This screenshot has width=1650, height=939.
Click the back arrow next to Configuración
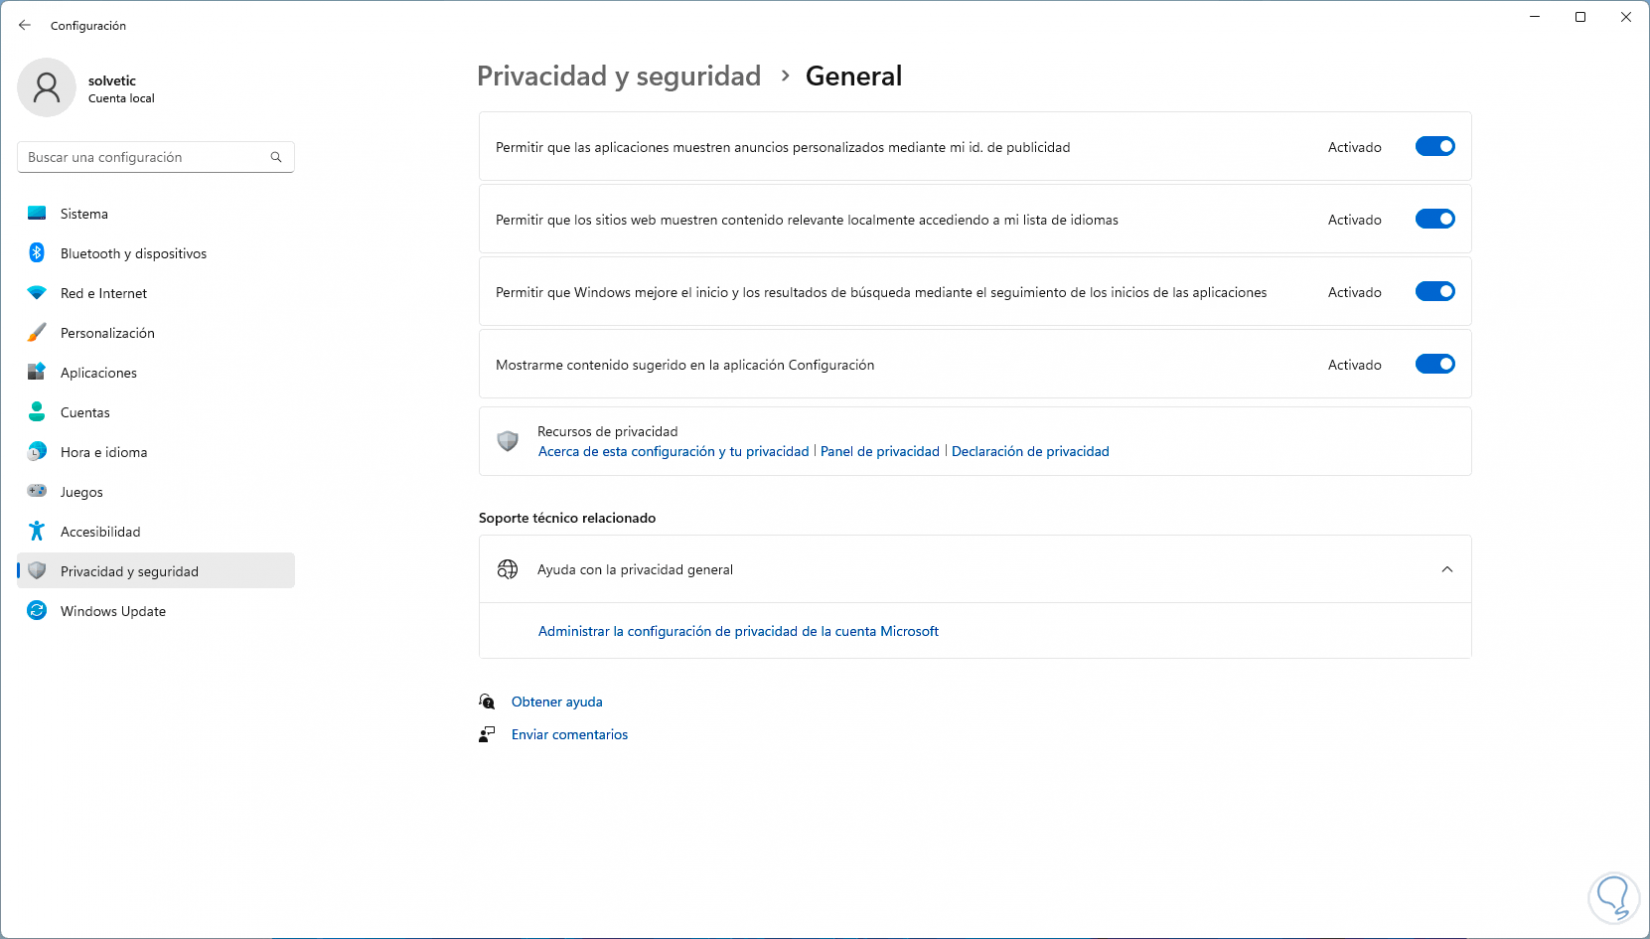click(x=25, y=25)
